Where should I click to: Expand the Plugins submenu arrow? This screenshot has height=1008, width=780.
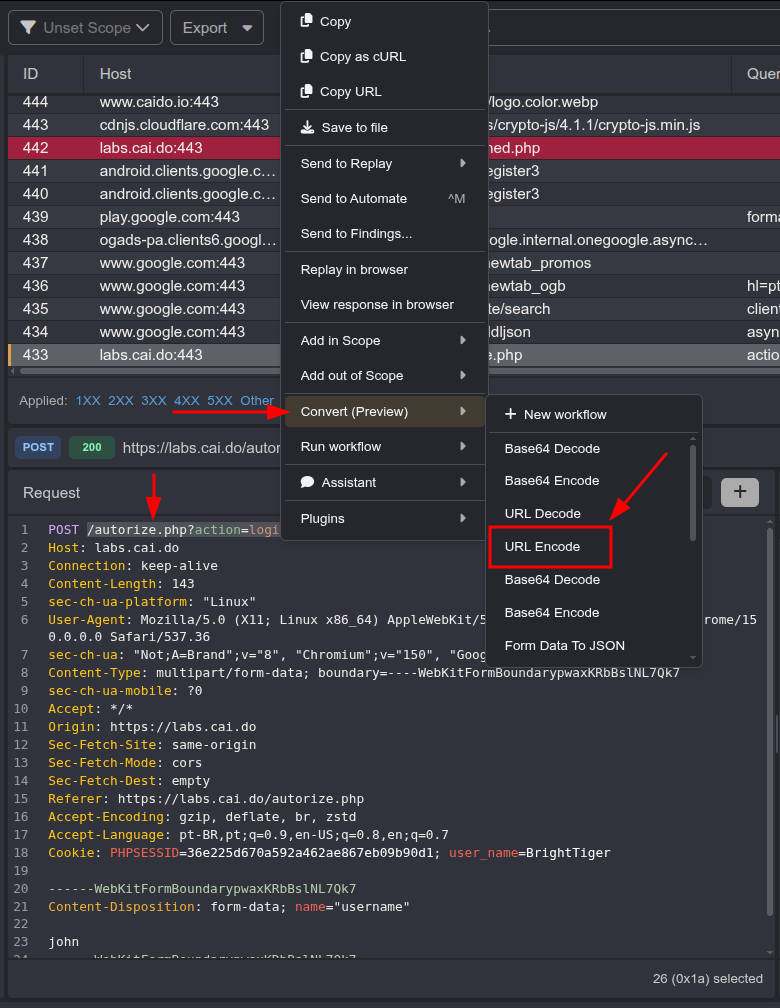point(463,518)
